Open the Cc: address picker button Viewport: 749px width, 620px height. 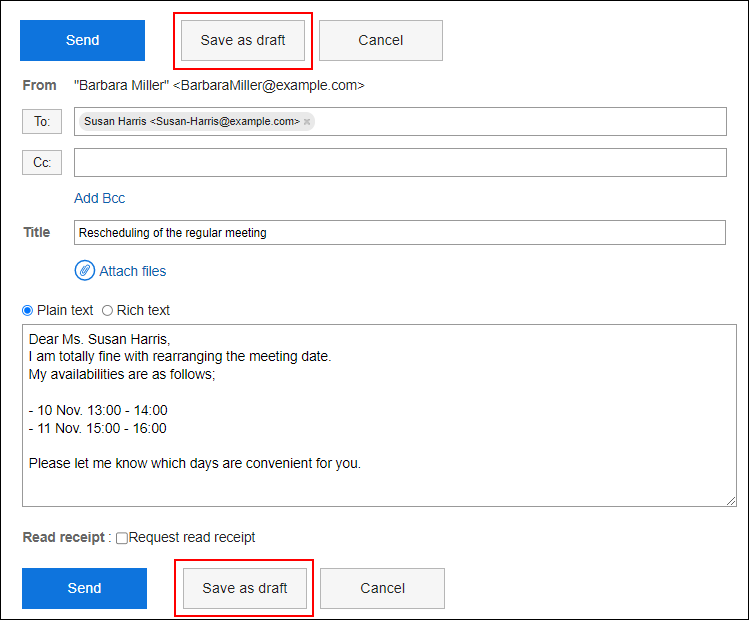pyautogui.click(x=42, y=162)
